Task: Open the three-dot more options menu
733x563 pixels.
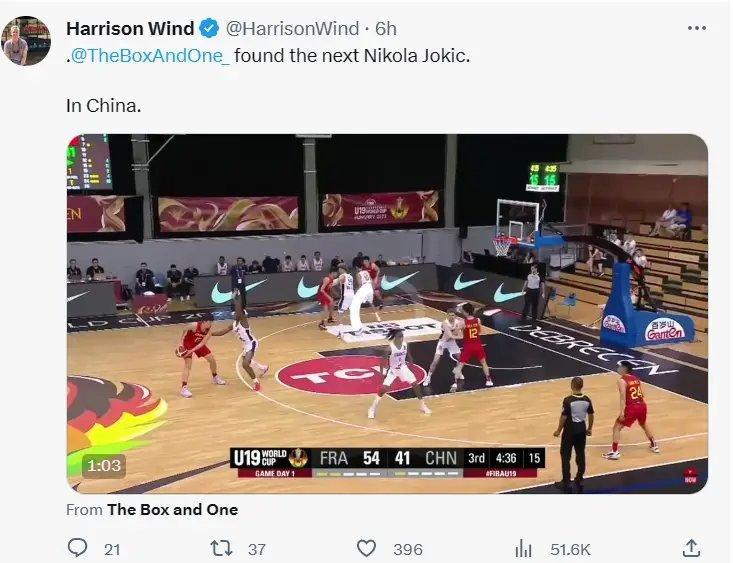Action: click(697, 28)
